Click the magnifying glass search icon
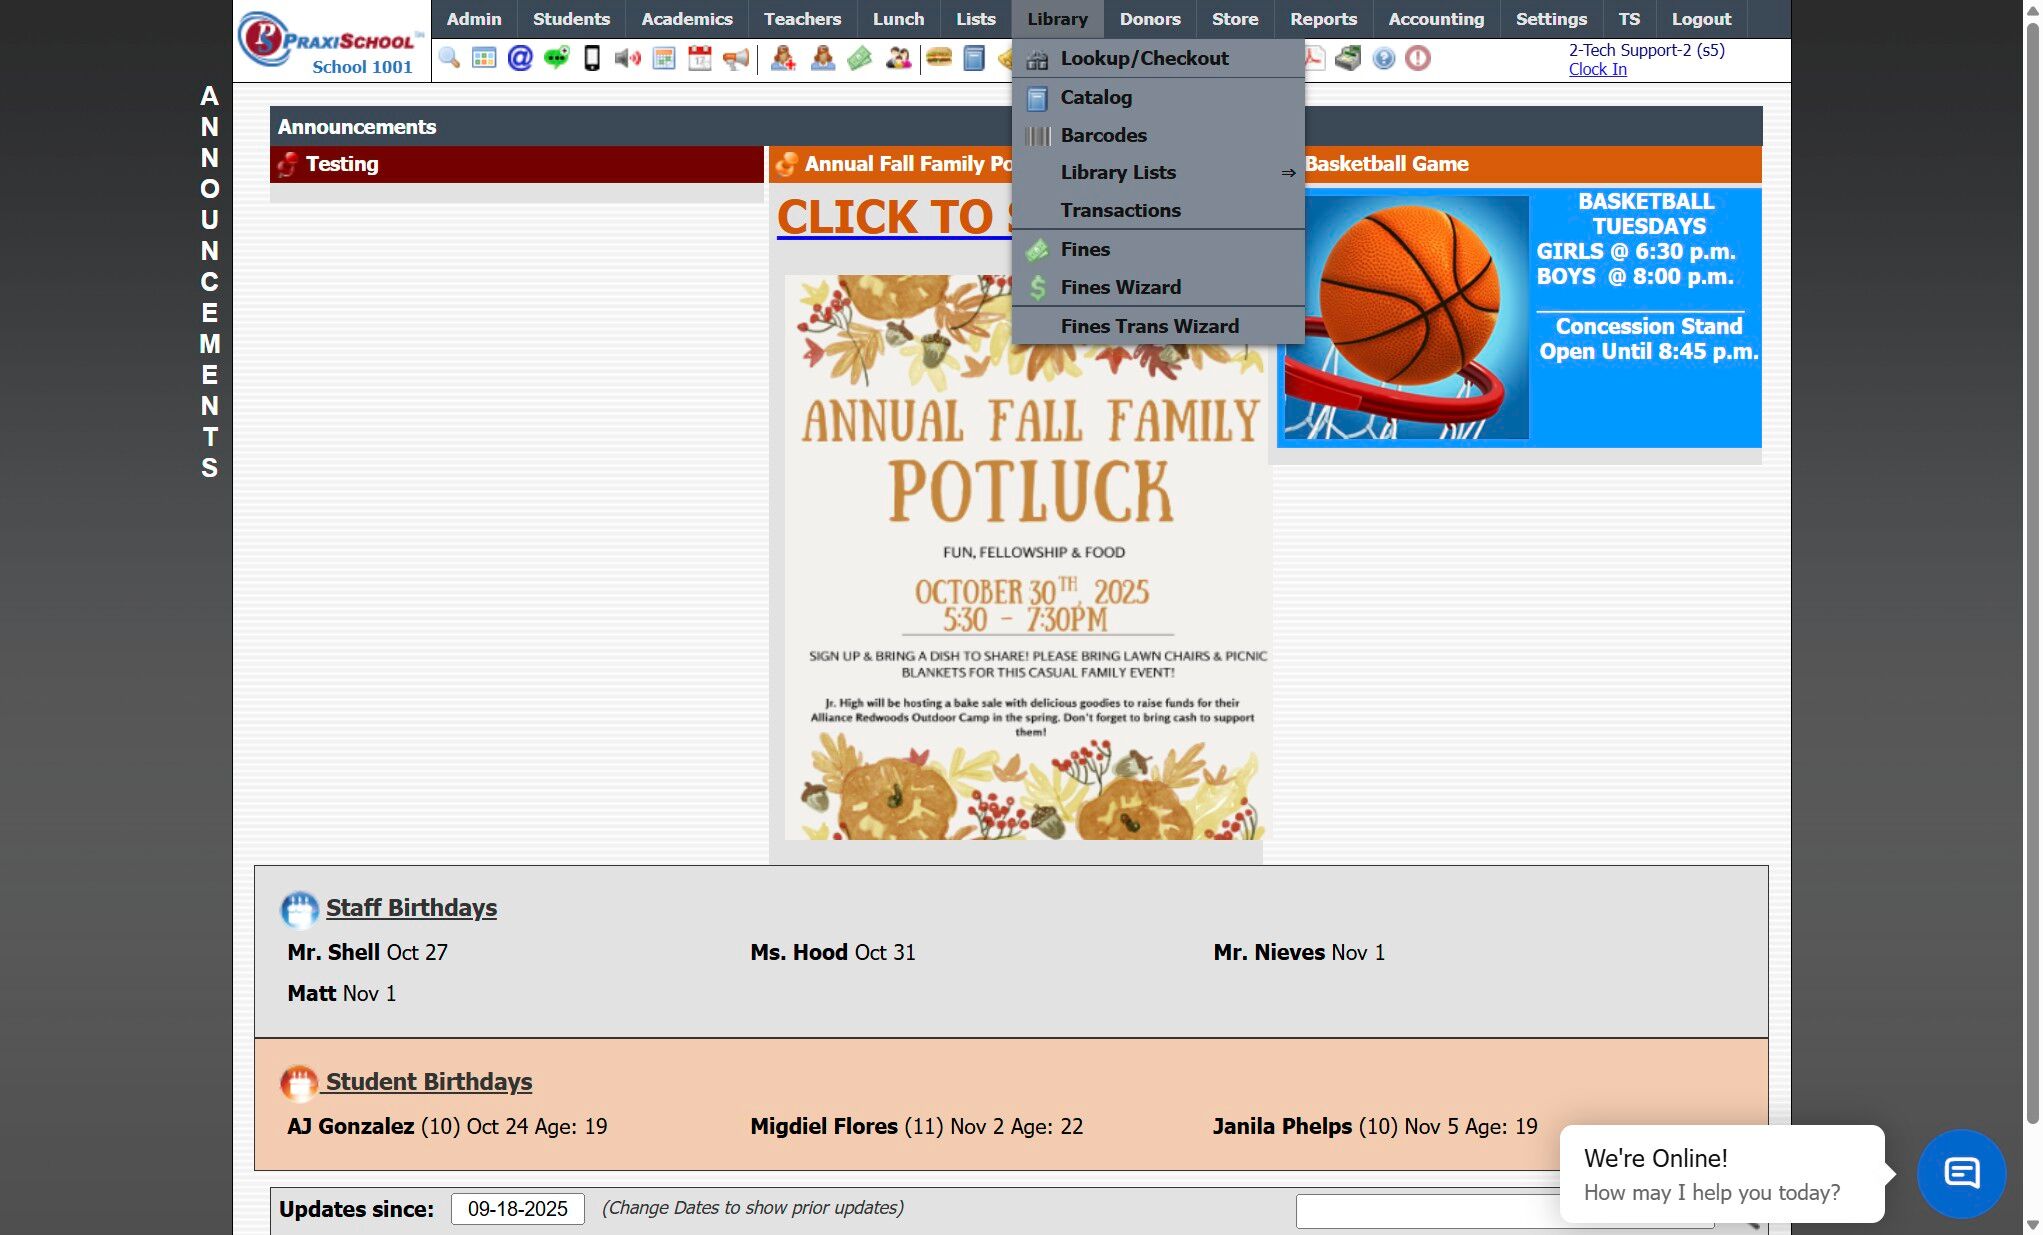This screenshot has width=2043, height=1235. tap(449, 58)
